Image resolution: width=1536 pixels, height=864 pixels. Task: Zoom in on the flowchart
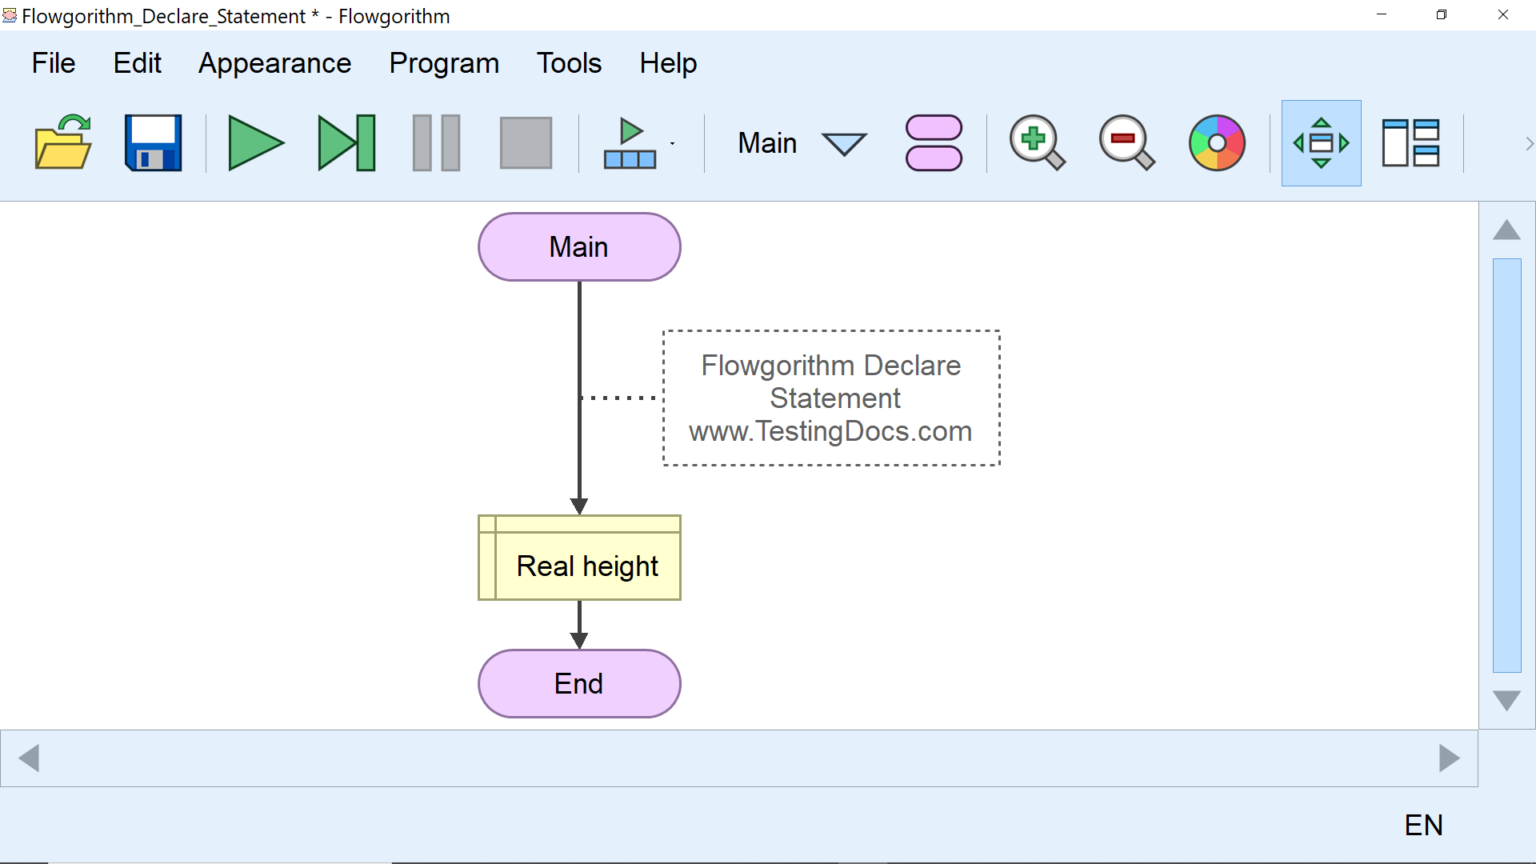pyautogui.click(x=1037, y=143)
